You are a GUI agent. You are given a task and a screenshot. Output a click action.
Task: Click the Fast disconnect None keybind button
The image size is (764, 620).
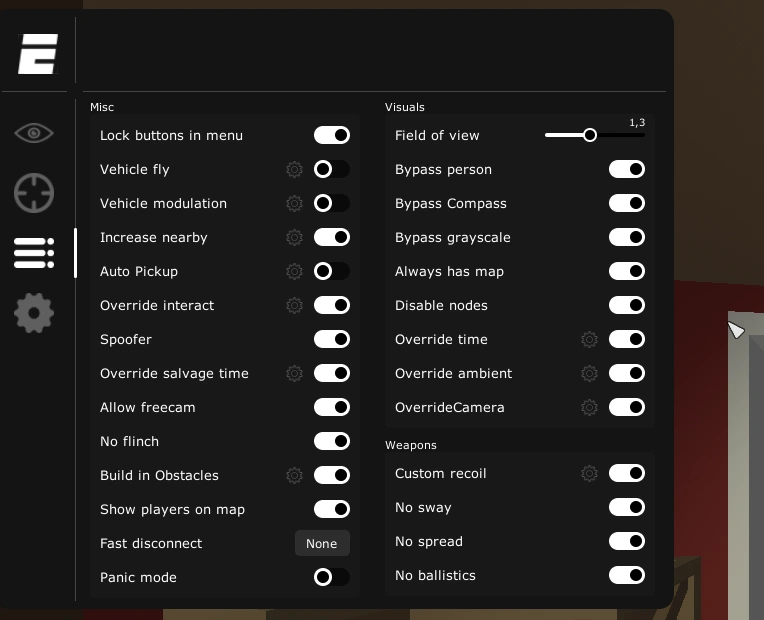(x=322, y=543)
